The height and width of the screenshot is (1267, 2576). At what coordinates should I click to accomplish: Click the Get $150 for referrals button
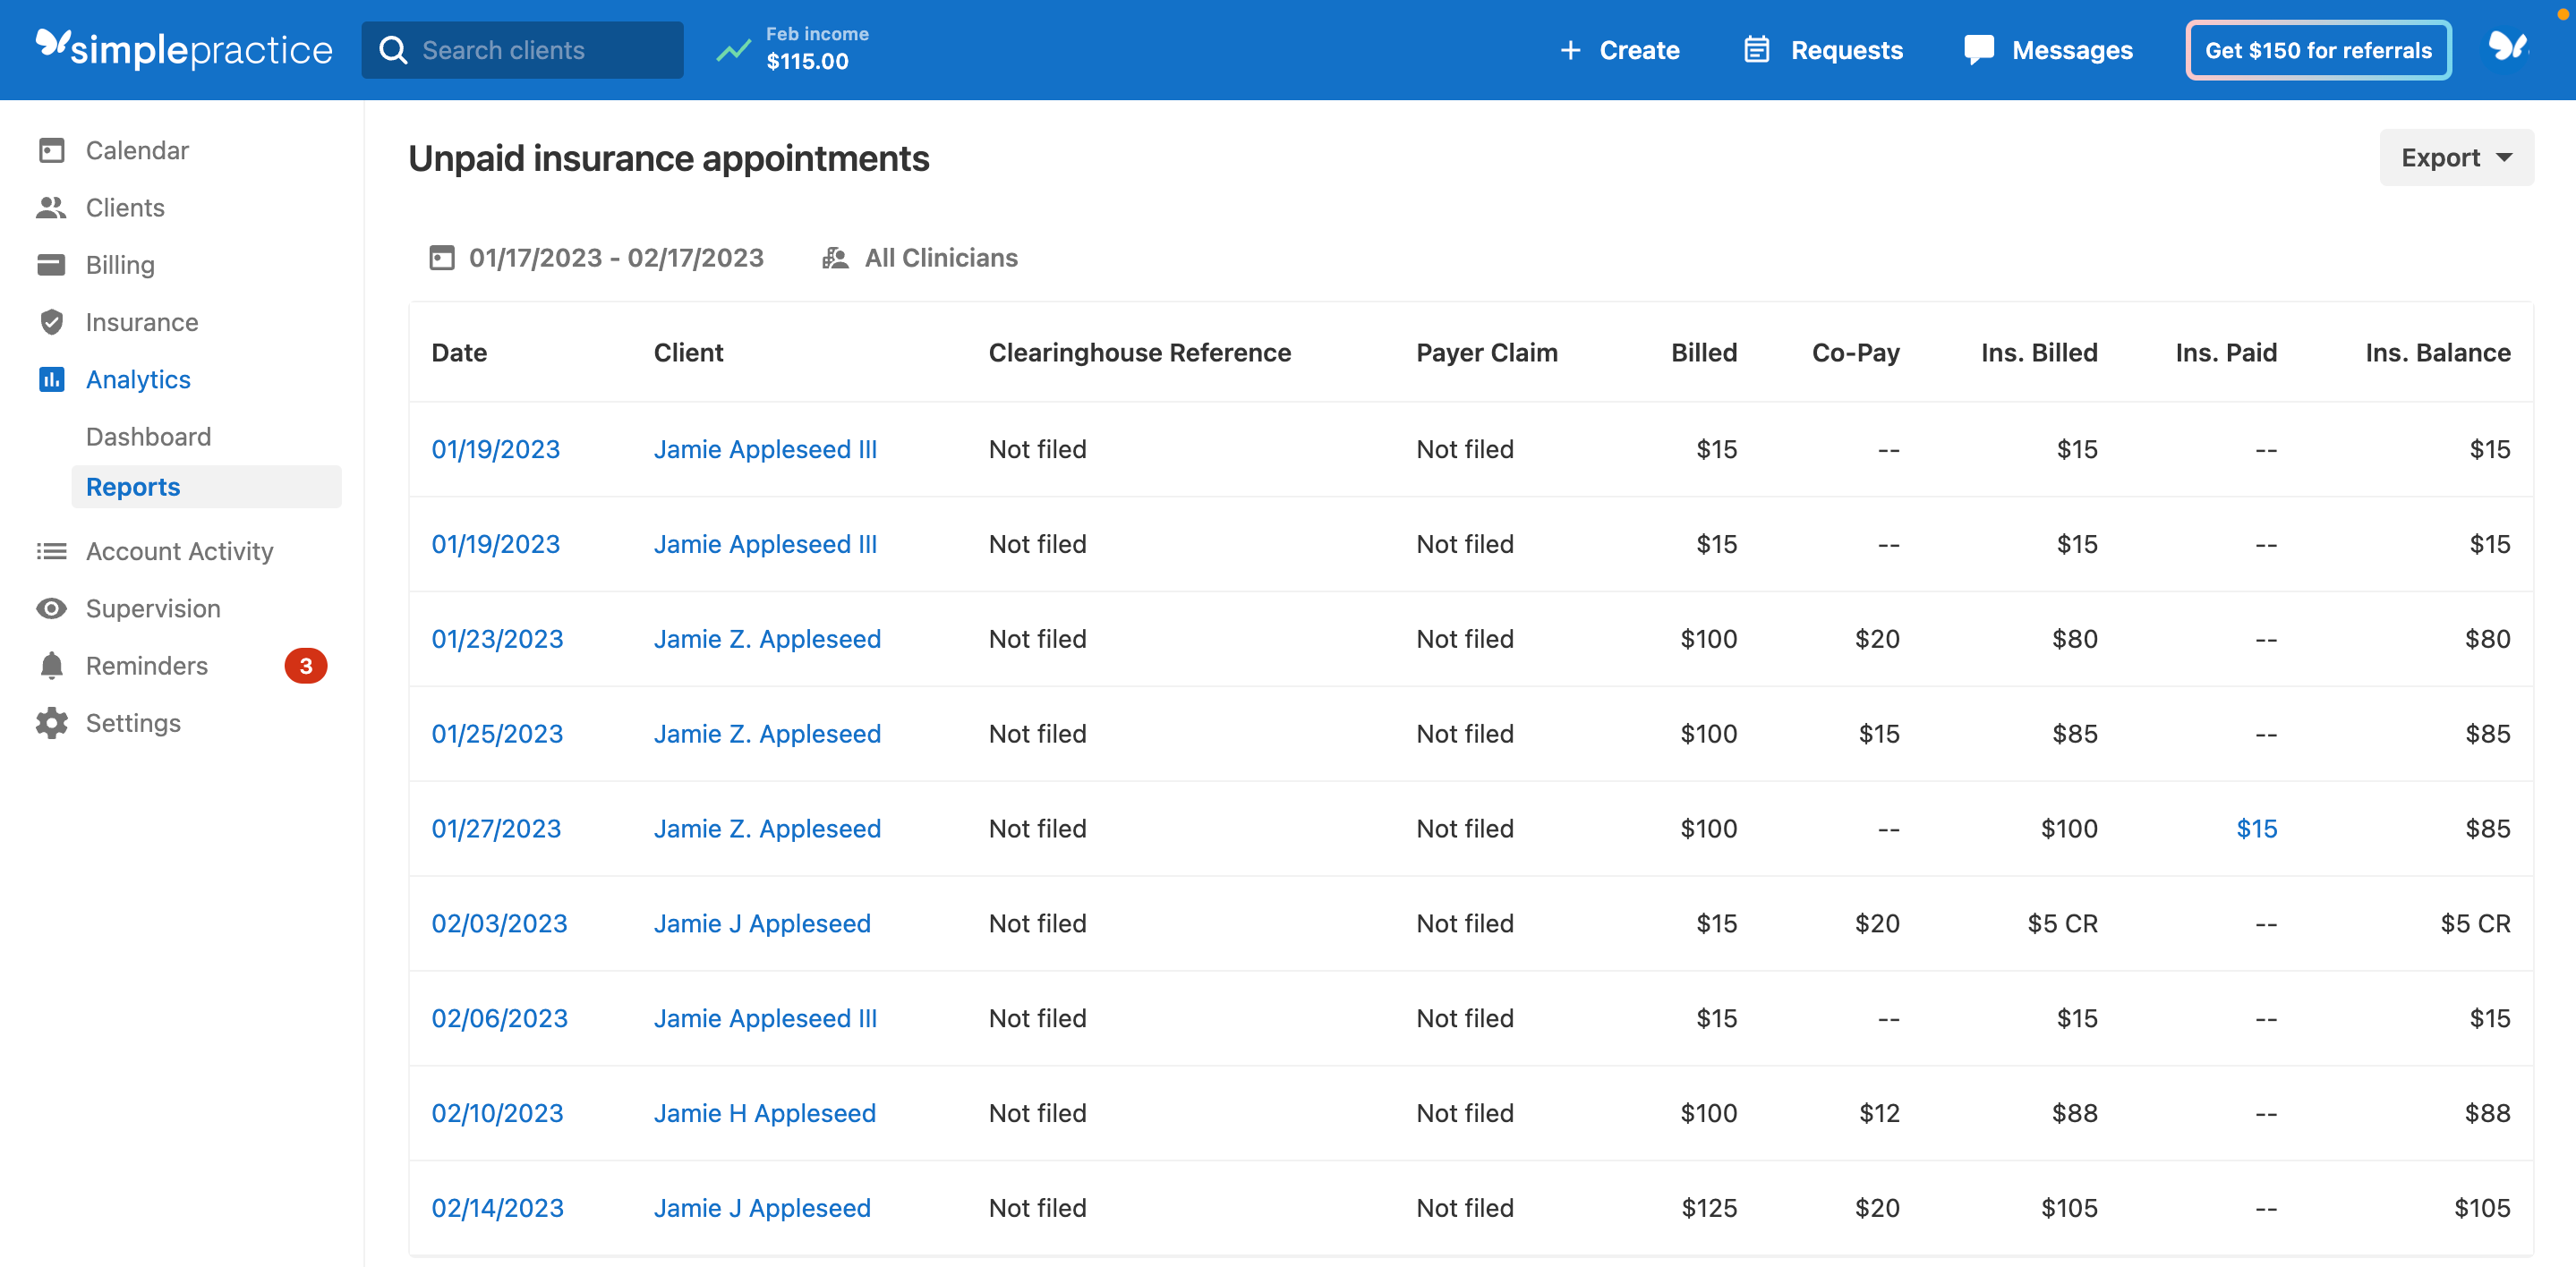tap(2317, 49)
